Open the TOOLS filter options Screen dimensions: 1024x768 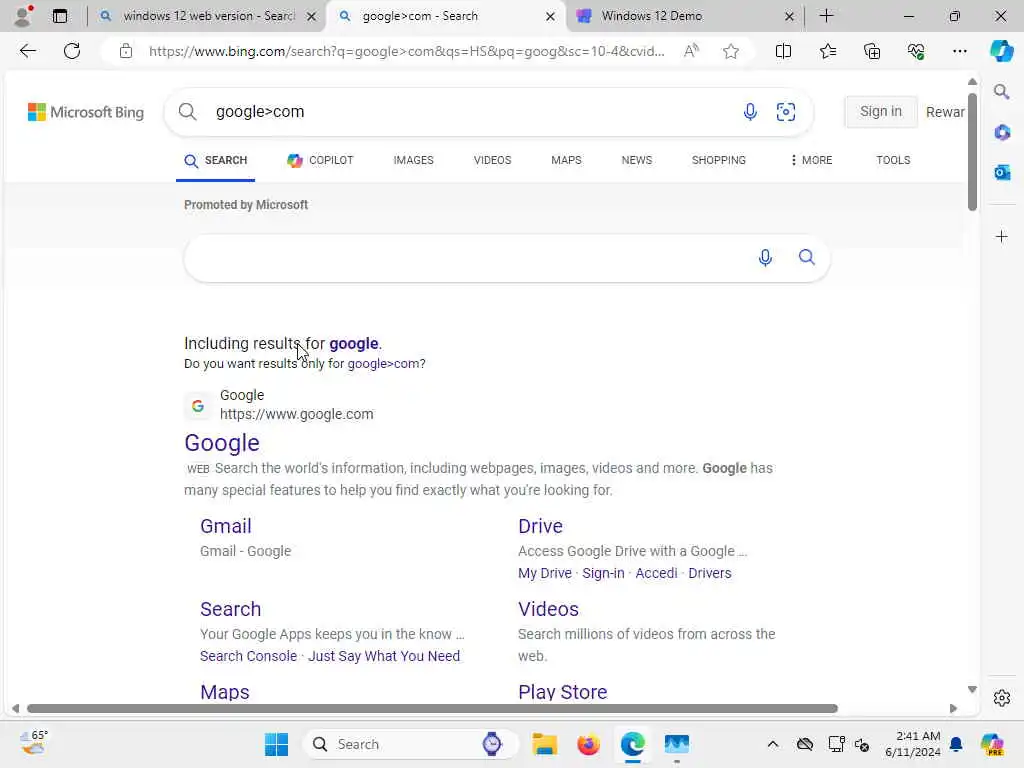point(893,160)
